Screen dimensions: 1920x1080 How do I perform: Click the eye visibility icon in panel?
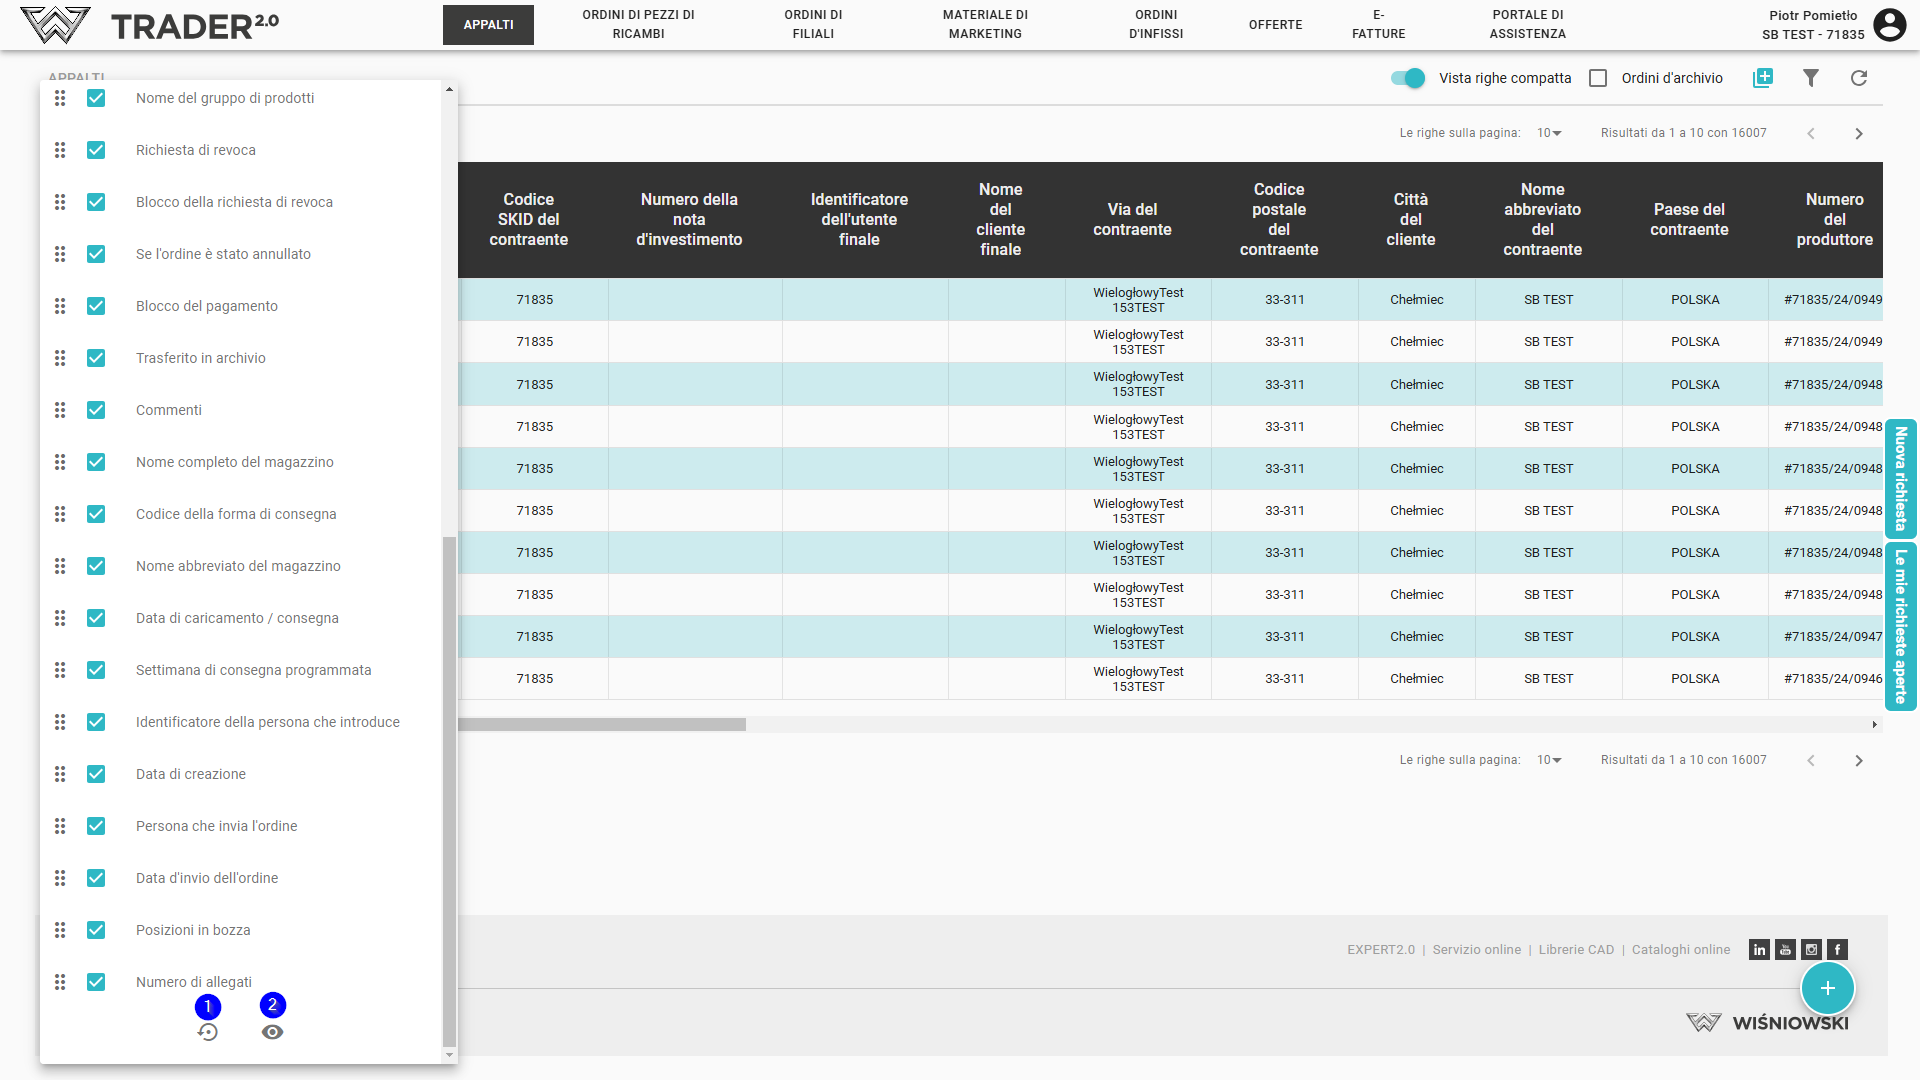click(x=272, y=1032)
